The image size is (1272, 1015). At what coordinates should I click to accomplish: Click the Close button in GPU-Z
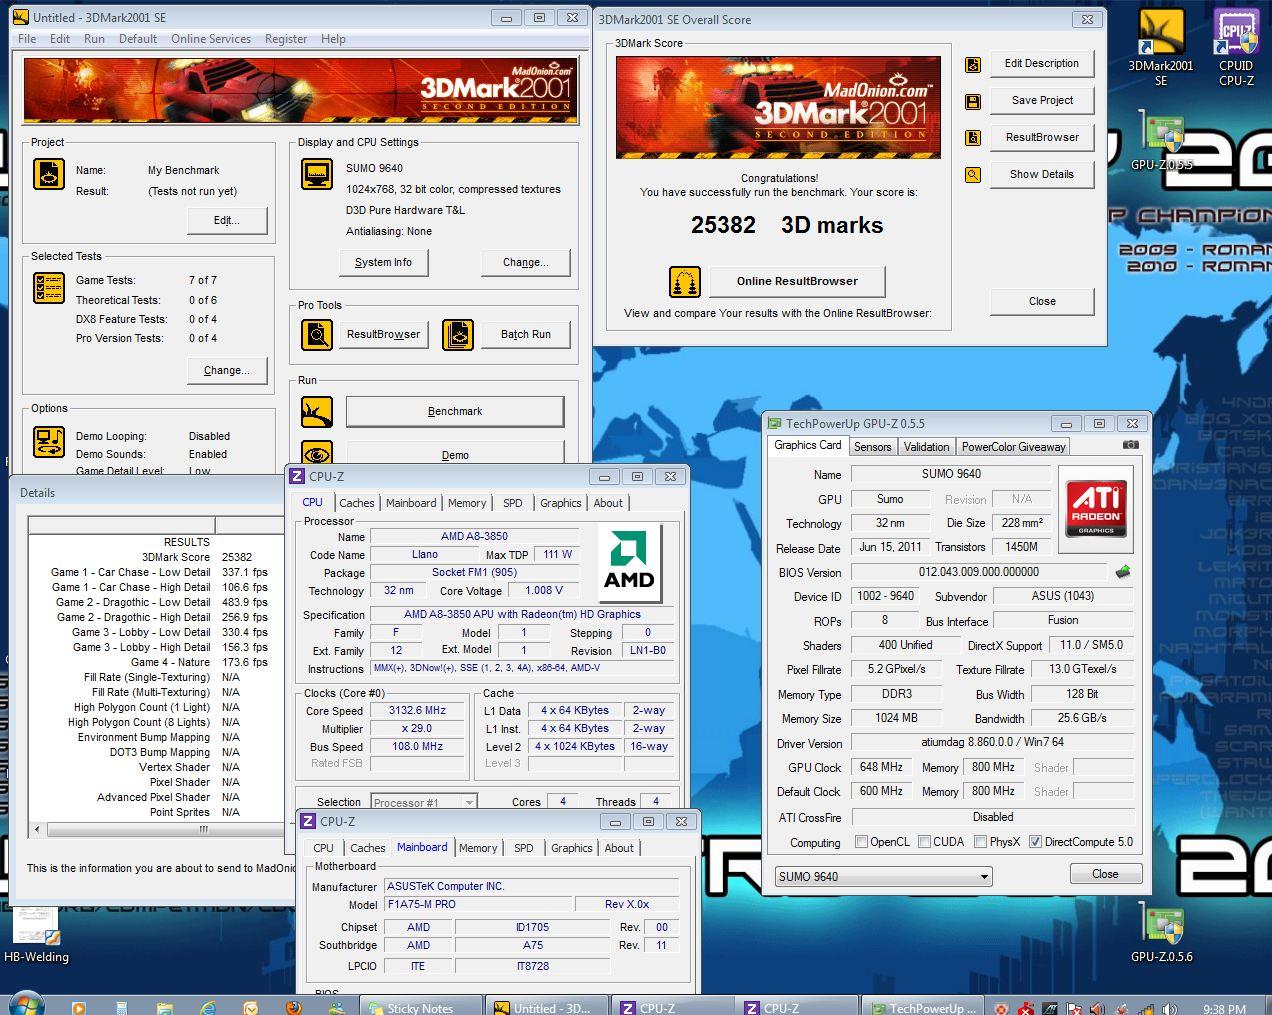[1105, 874]
